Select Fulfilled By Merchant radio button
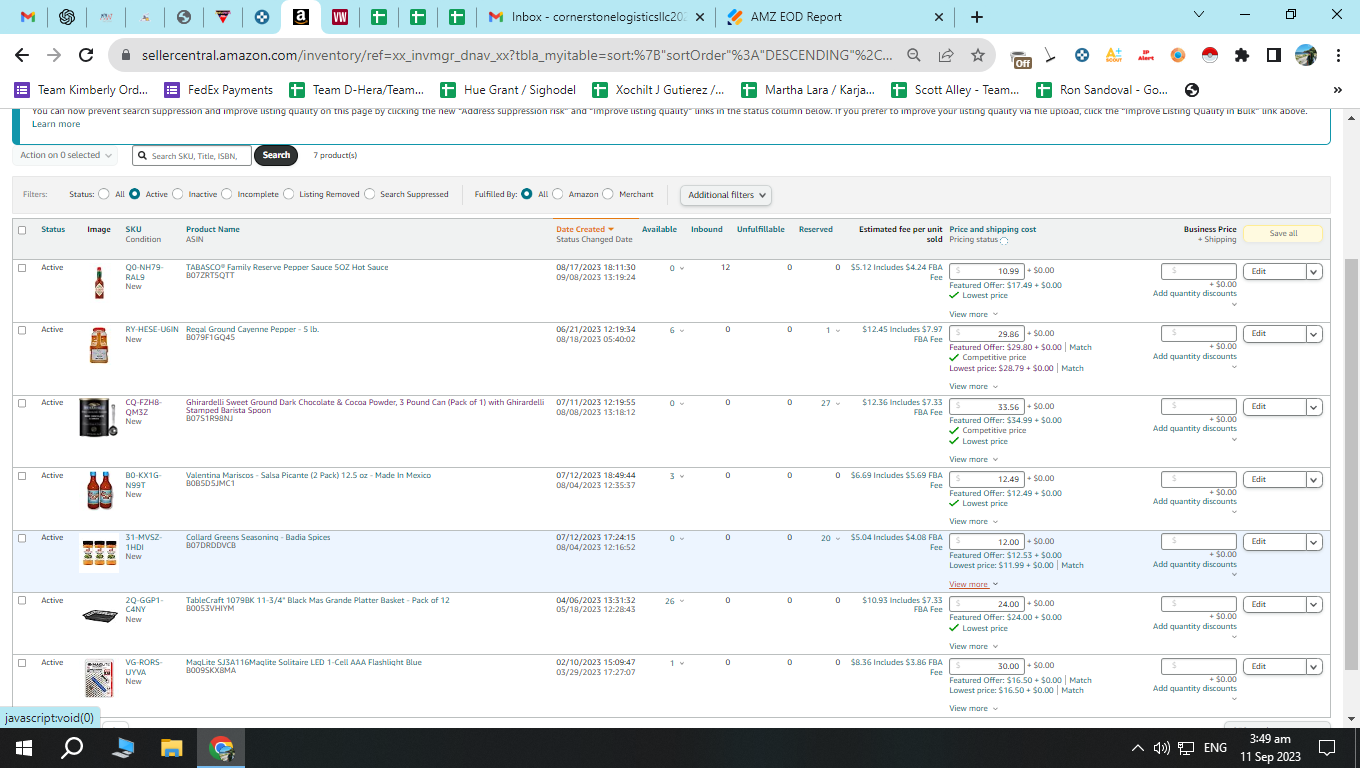 click(609, 194)
